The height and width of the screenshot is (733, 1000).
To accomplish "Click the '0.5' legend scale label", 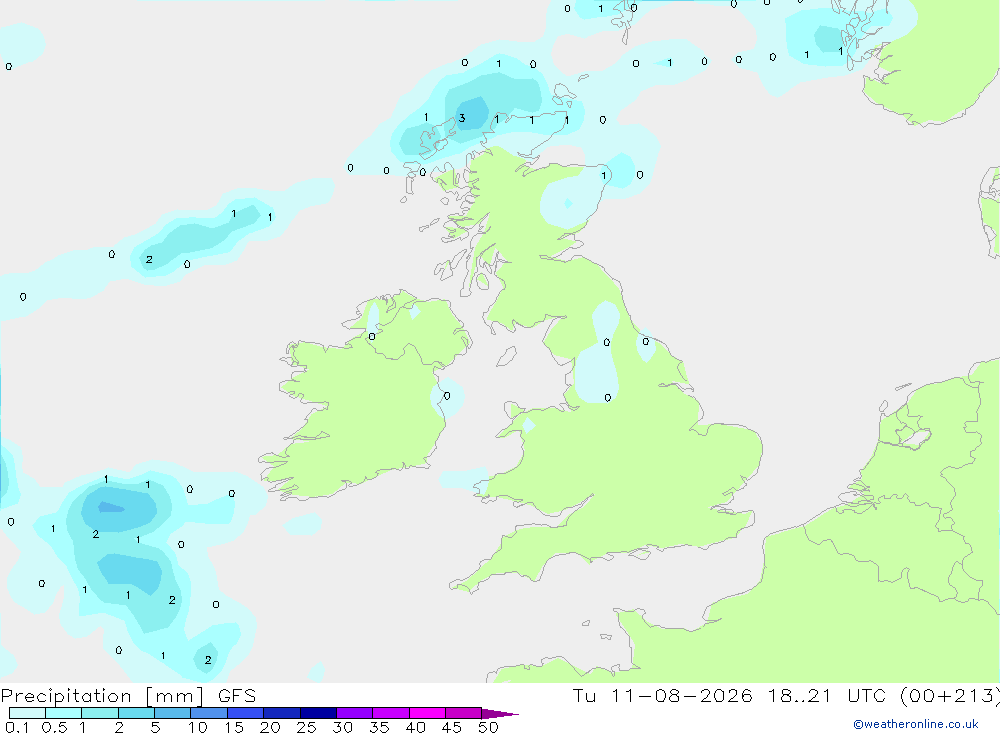I will click(x=54, y=727).
